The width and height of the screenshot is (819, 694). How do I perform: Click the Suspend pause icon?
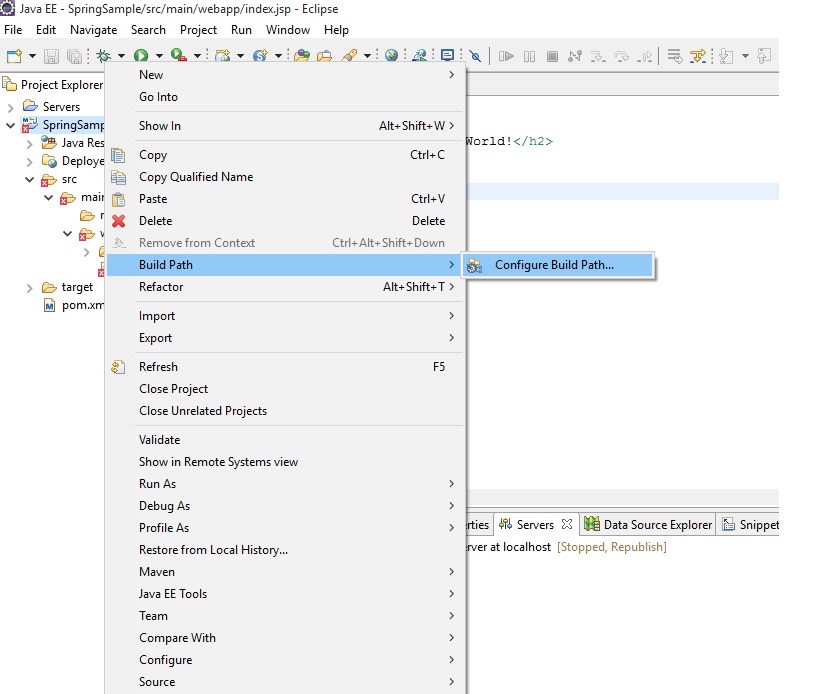[x=529, y=56]
